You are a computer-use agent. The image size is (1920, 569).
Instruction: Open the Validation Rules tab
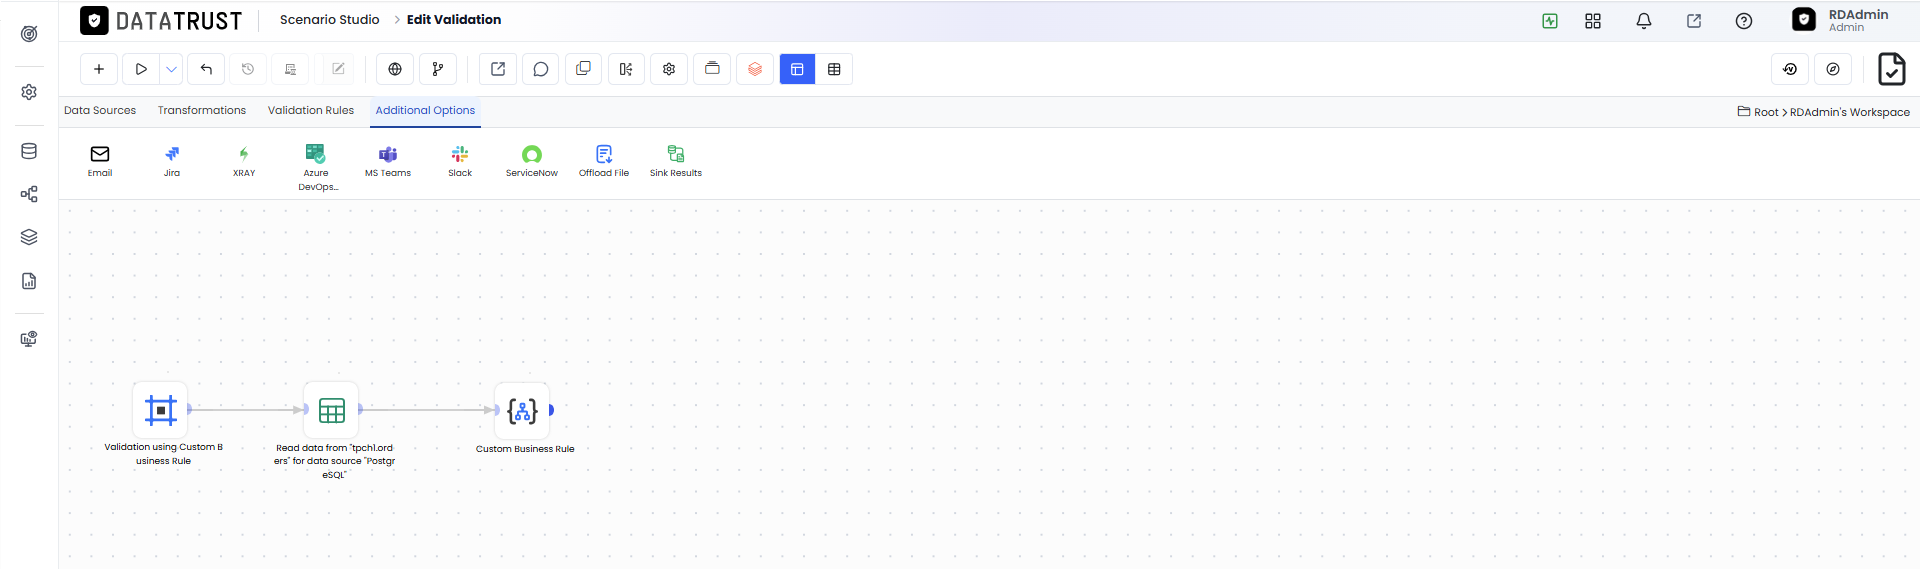pos(311,111)
